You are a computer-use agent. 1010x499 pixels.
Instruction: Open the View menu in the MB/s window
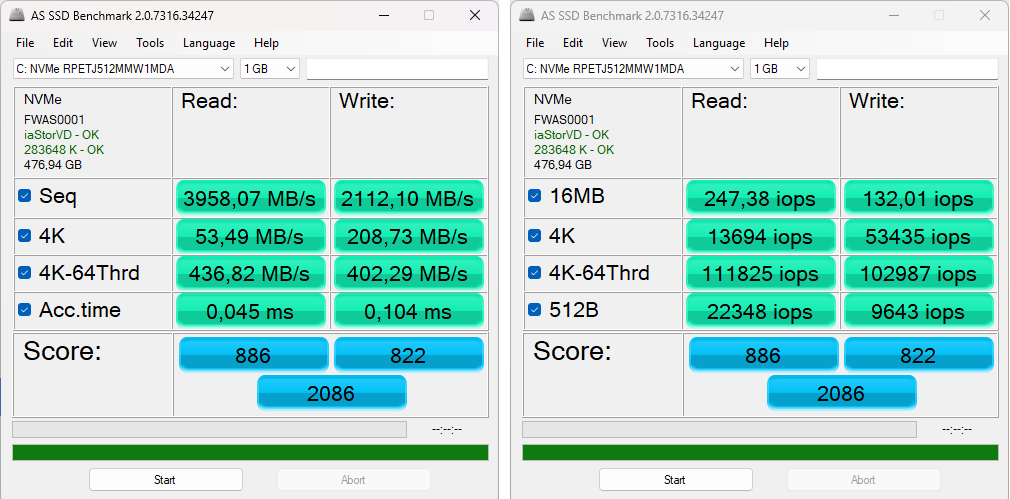(104, 43)
